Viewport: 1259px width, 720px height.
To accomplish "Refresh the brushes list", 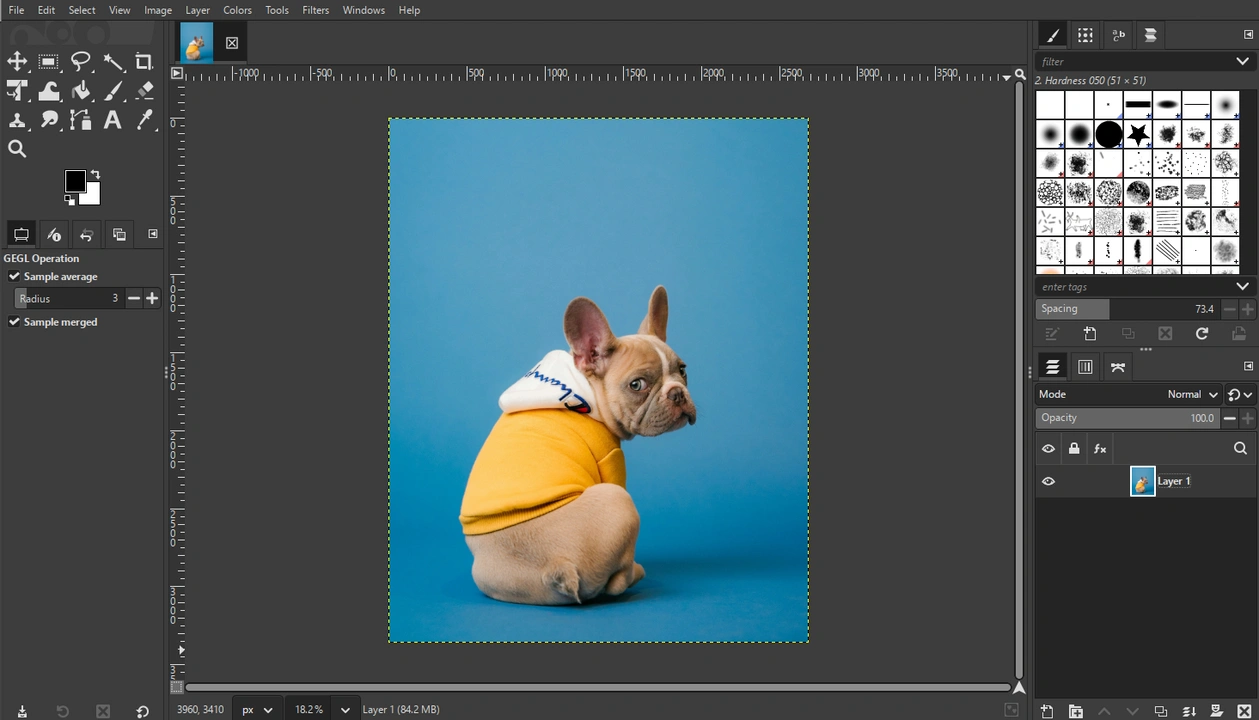I will pos(1202,334).
